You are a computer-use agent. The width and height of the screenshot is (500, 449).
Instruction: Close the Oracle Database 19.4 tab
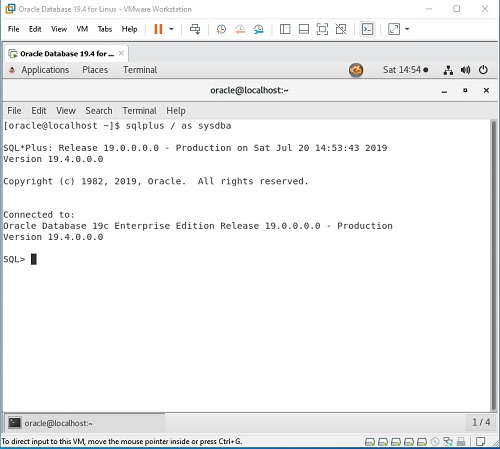tap(121, 53)
